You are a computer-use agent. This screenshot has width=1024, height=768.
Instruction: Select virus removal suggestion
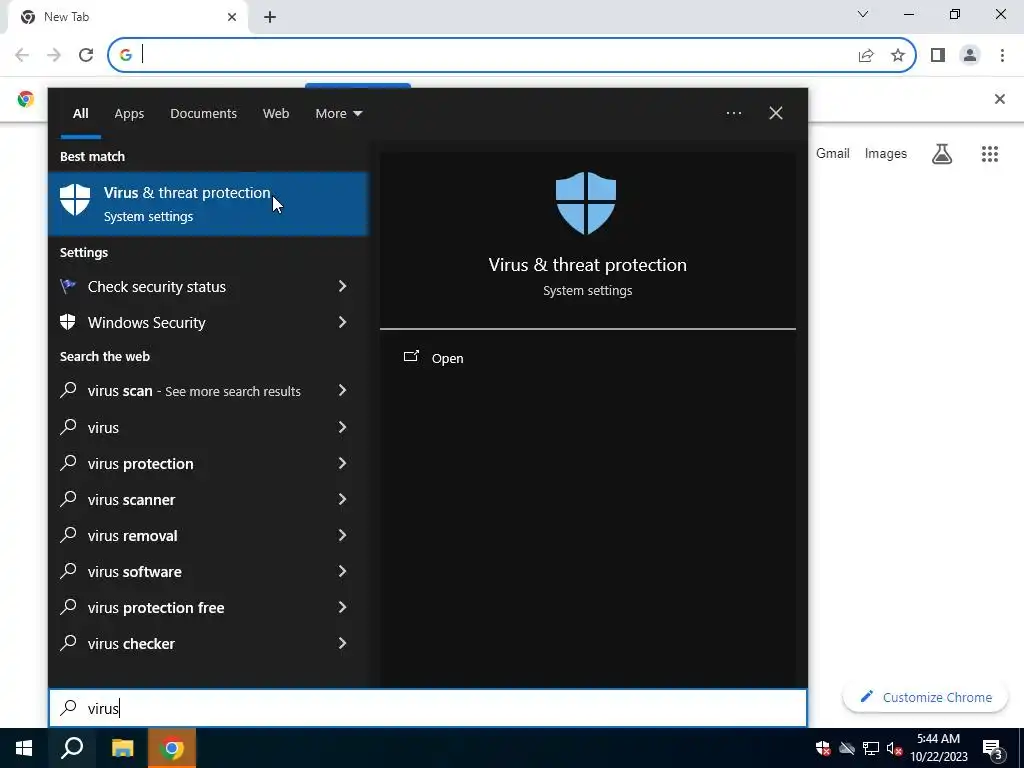pyautogui.click(x=208, y=536)
